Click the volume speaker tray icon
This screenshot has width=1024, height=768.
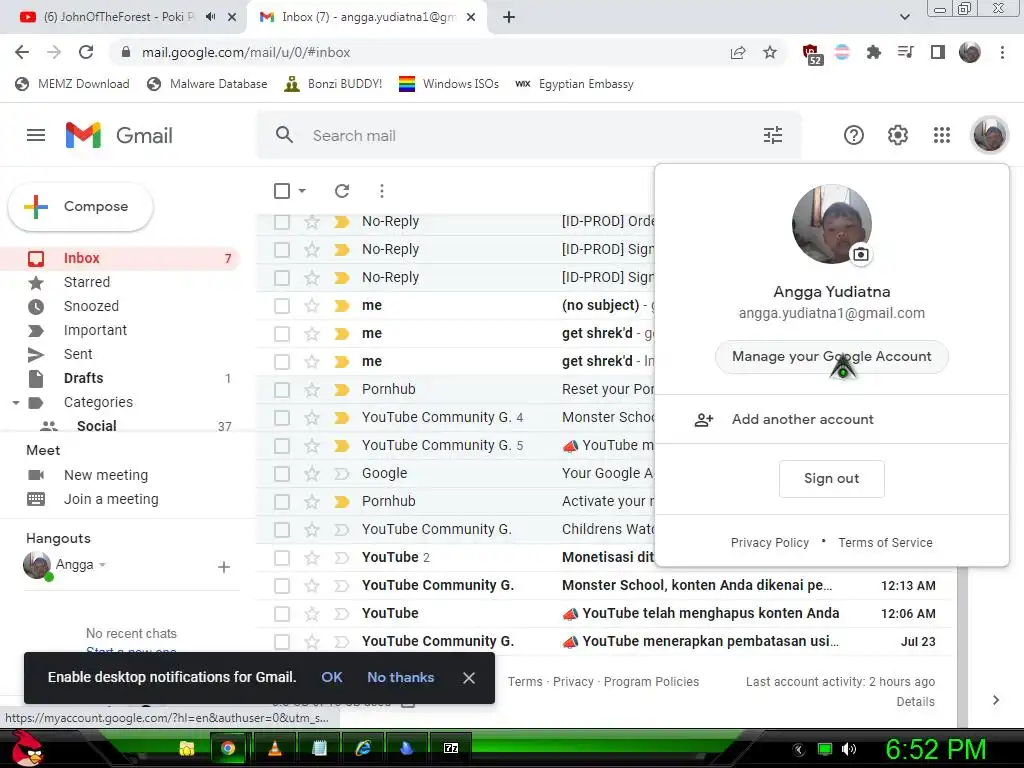click(848, 749)
